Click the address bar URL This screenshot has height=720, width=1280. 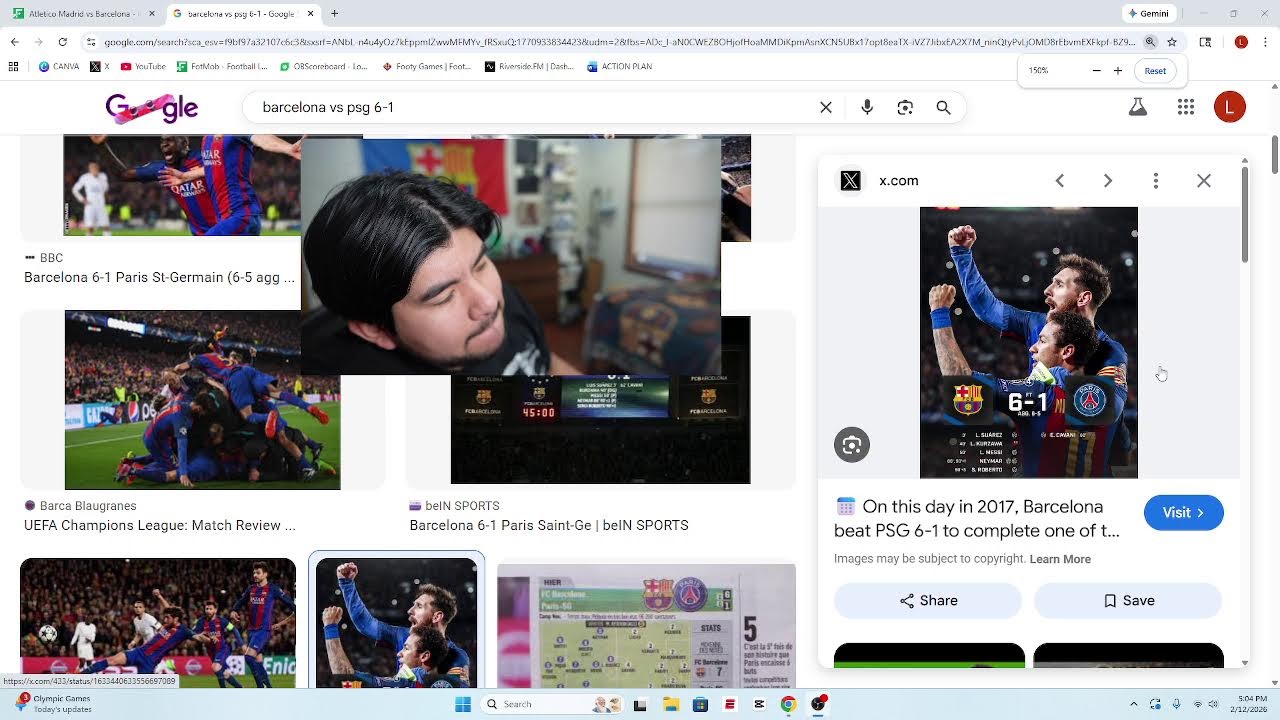[x=620, y=42]
